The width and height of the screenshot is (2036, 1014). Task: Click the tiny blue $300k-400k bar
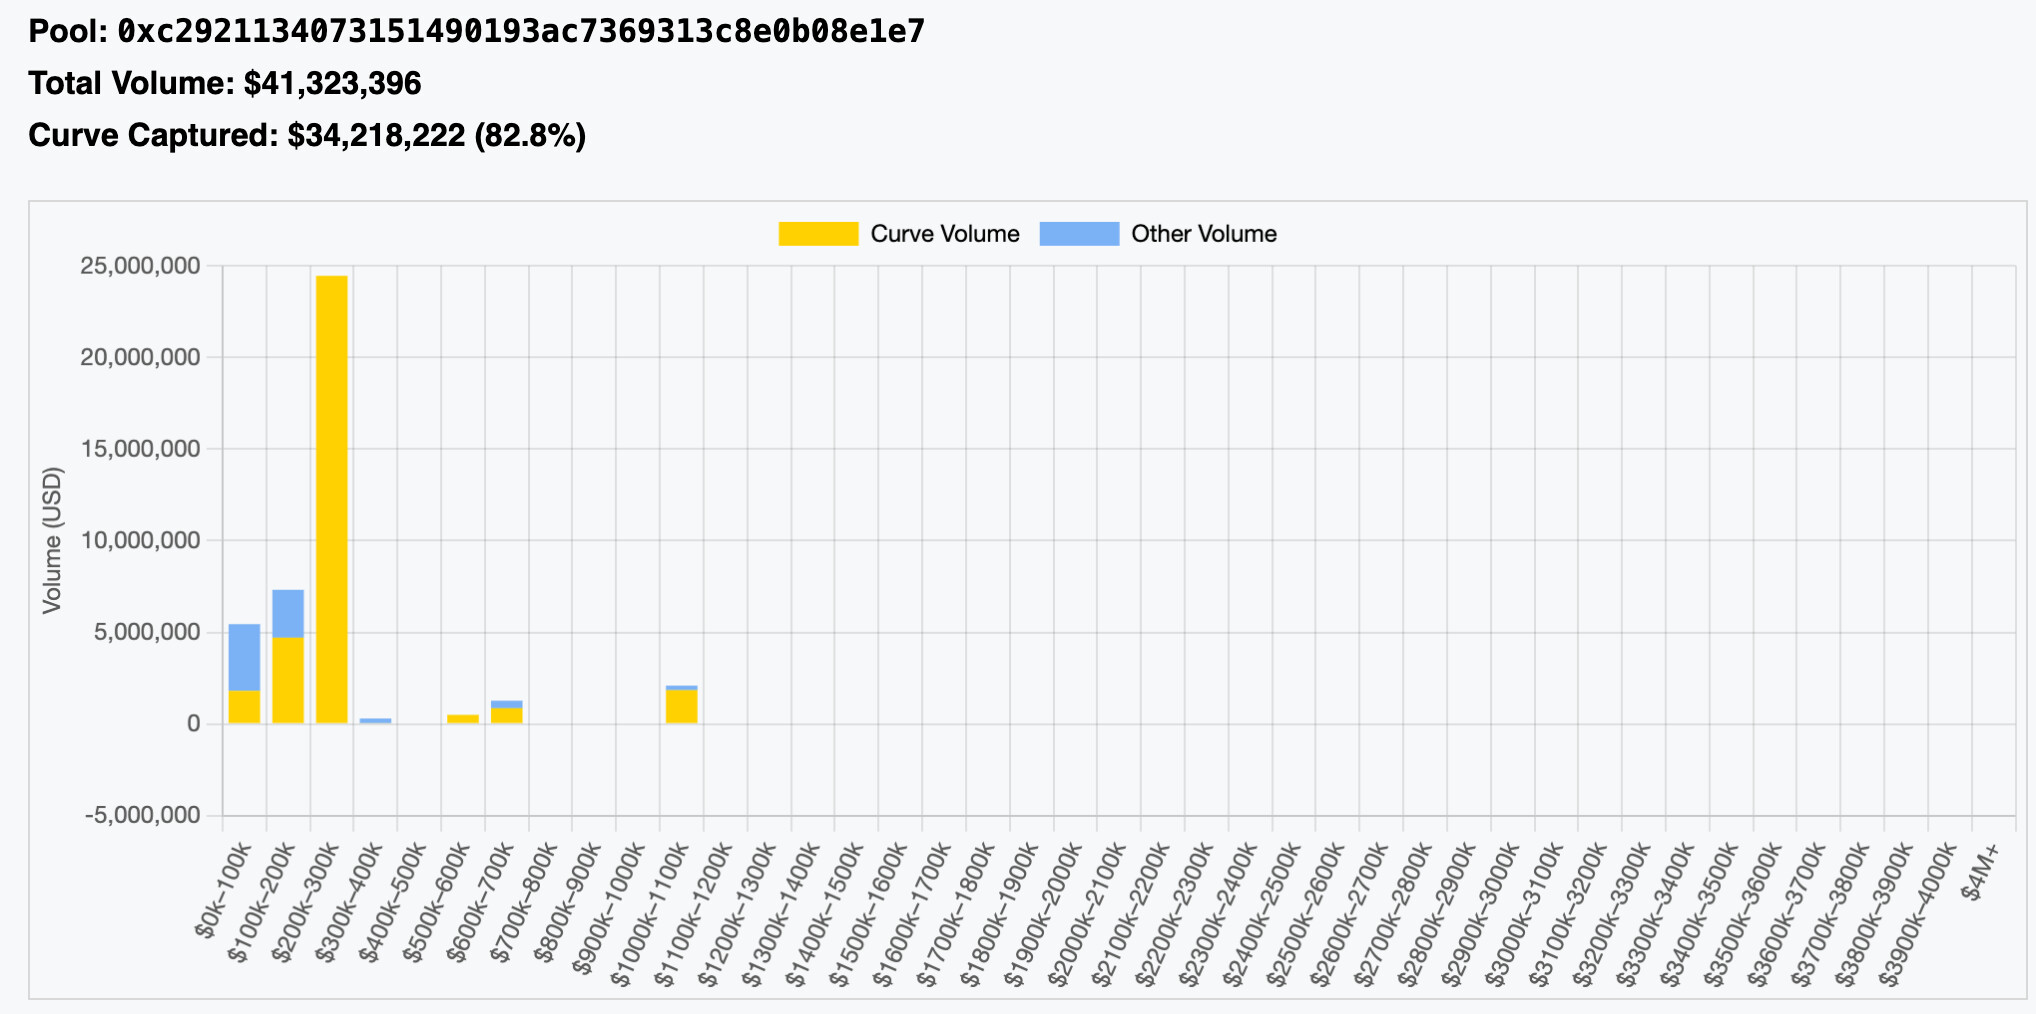coord(375,720)
